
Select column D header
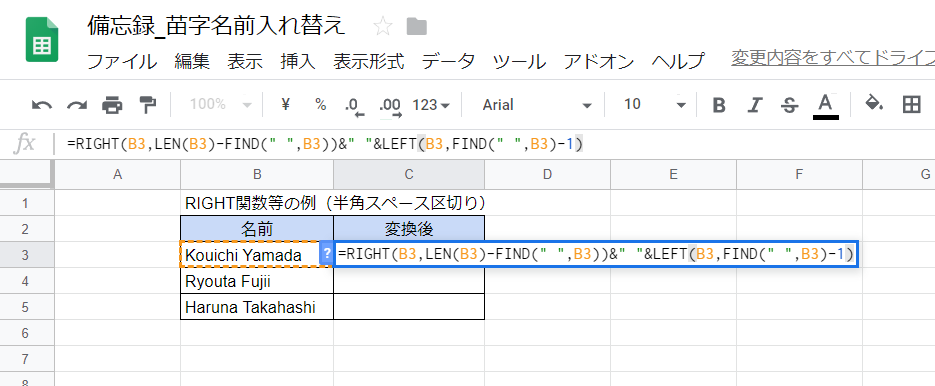547,174
